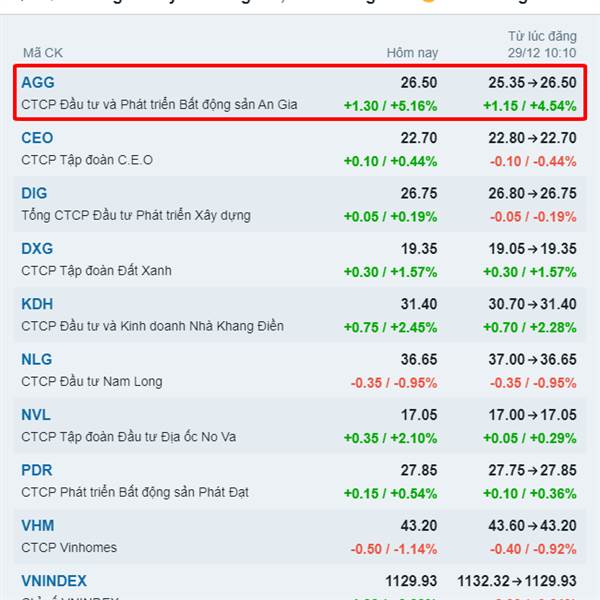Select 'Tổng CTCP Đầu tư Phát triển Xây dựng'
Viewport: 600px width, 600px height.
point(136,215)
